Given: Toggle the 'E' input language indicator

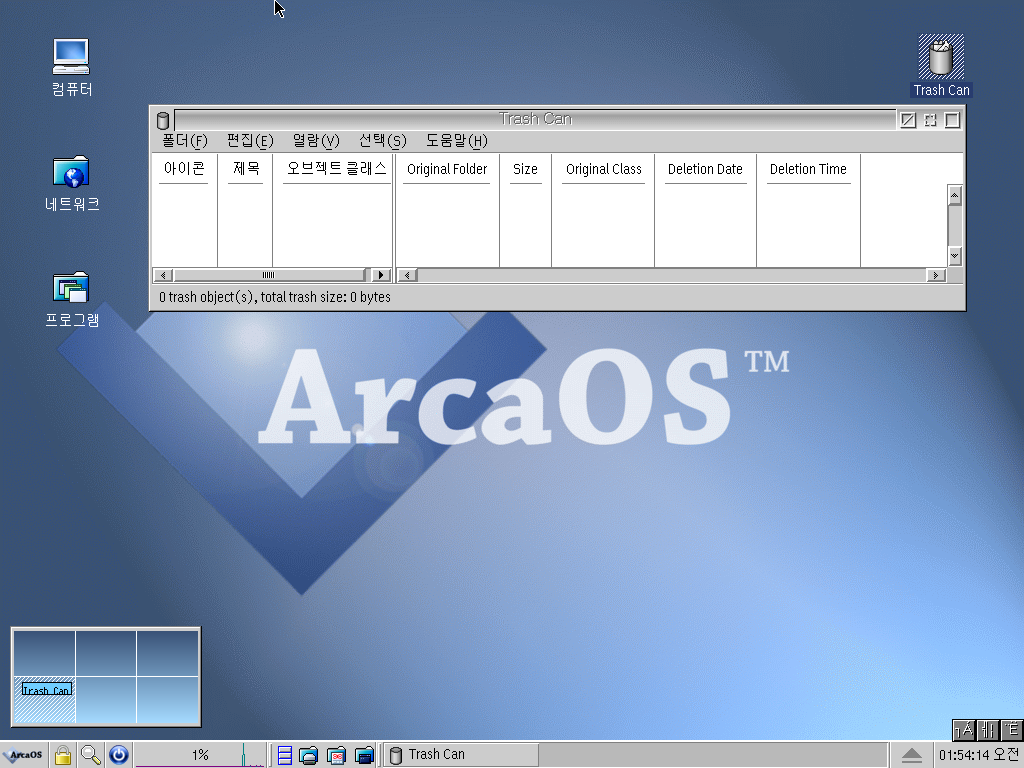Looking at the screenshot, I should (x=1012, y=729).
